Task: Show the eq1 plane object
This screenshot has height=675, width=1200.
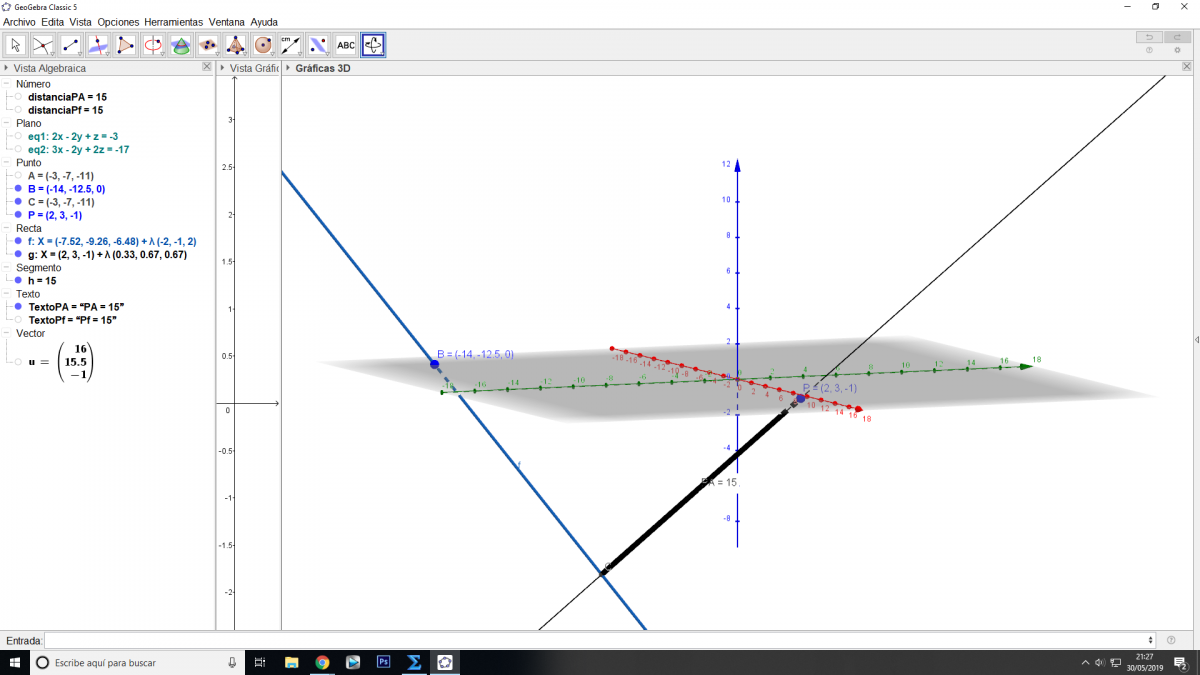Action: [18, 136]
